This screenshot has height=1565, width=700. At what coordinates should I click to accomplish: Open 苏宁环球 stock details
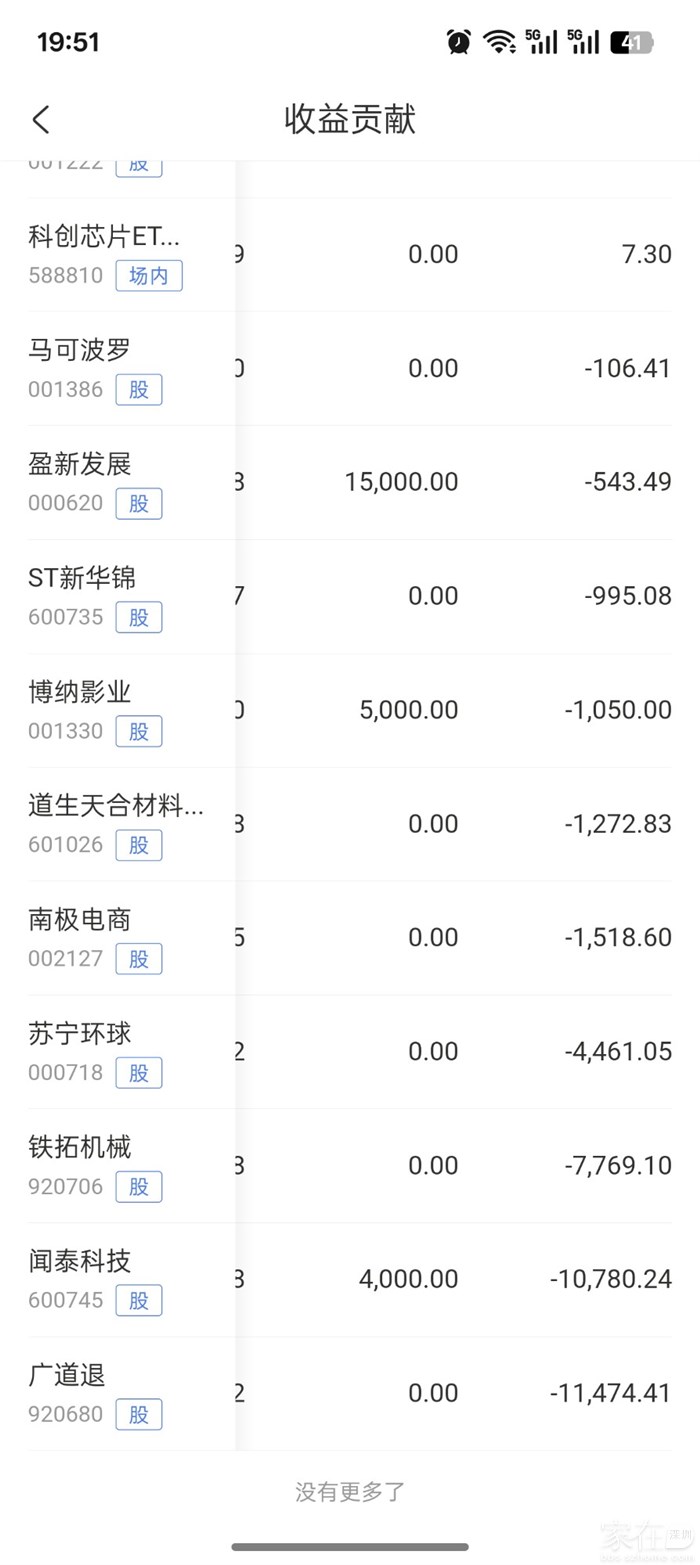(80, 1034)
